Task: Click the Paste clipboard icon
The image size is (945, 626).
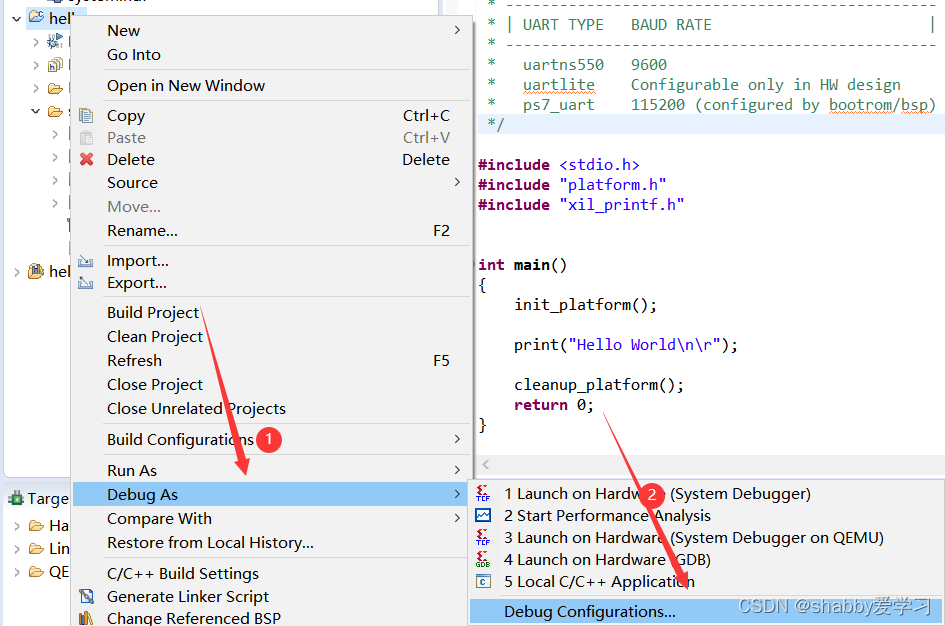Action: click(x=86, y=138)
